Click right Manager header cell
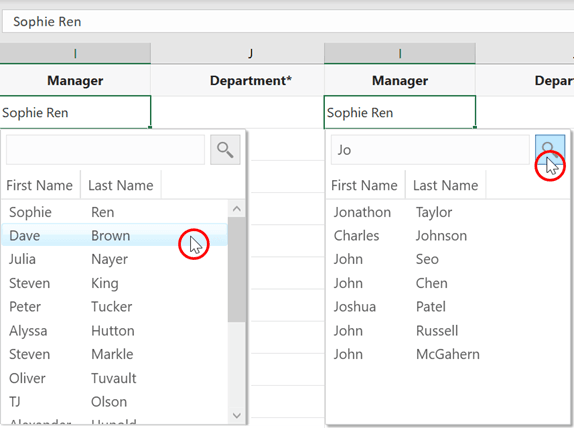This screenshot has height=428, width=574. point(400,80)
